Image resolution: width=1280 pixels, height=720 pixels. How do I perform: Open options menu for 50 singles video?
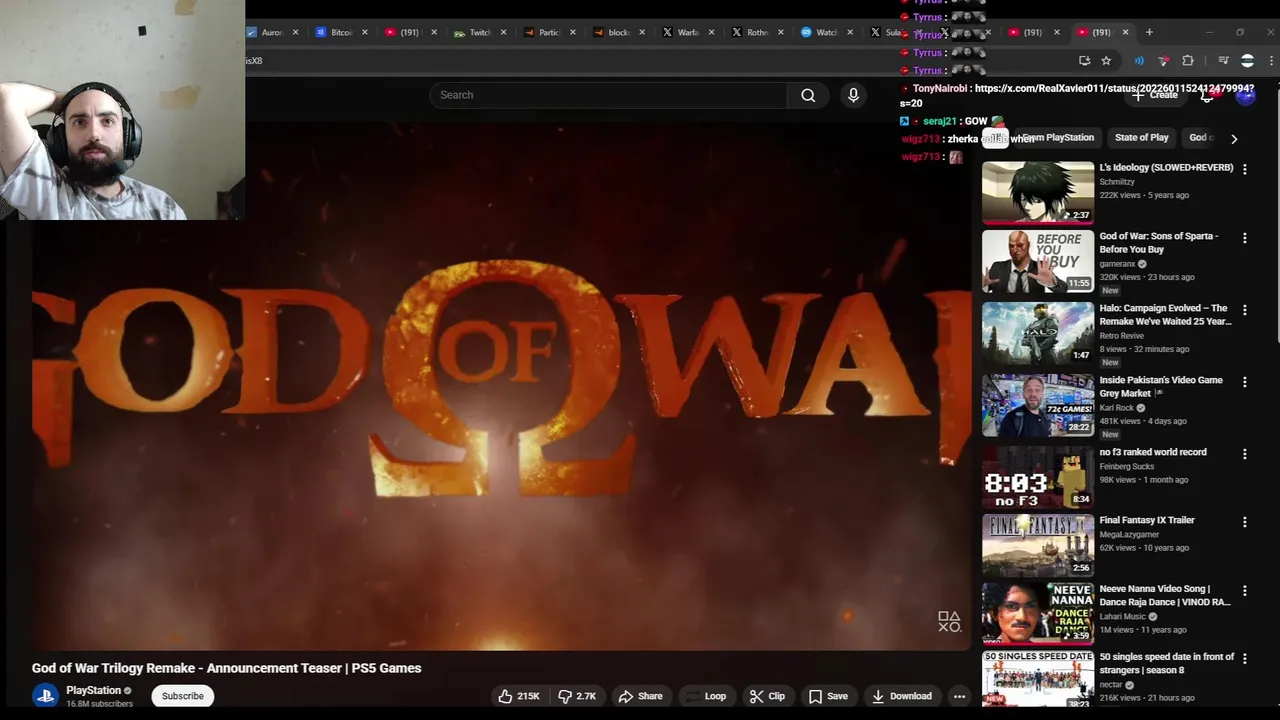point(1245,659)
